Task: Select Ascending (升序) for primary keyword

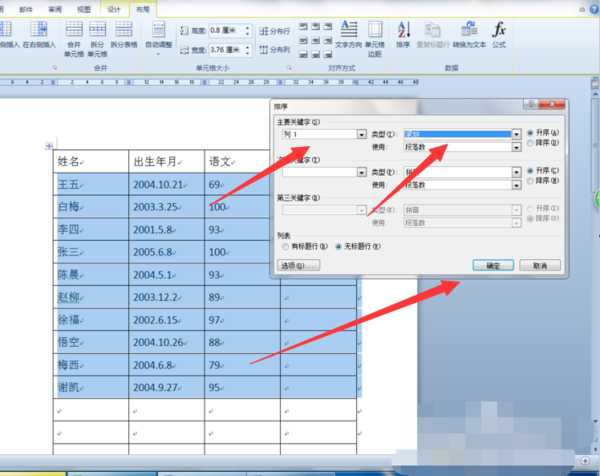Action: click(x=530, y=133)
